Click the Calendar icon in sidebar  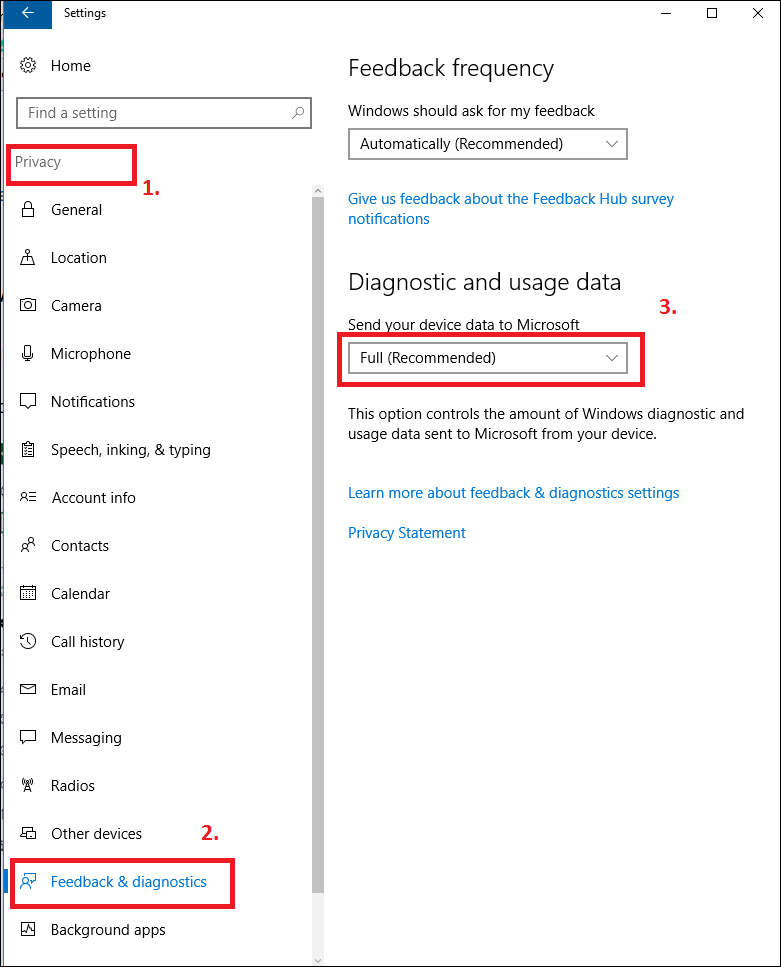(28, 593)
